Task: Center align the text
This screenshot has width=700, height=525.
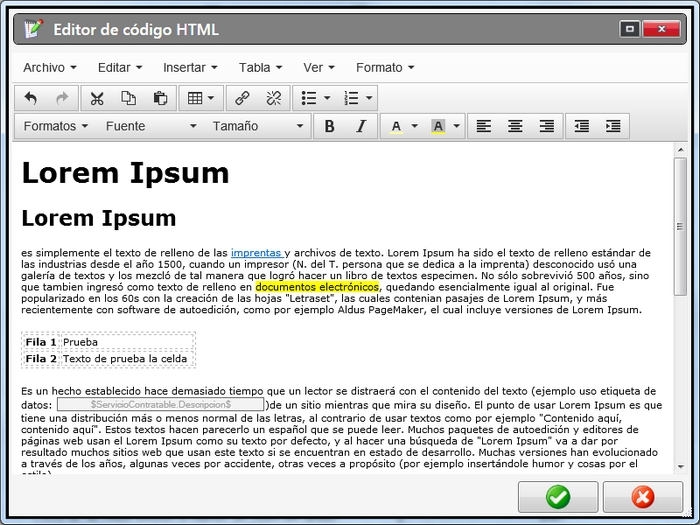Action: coord(515,126)
